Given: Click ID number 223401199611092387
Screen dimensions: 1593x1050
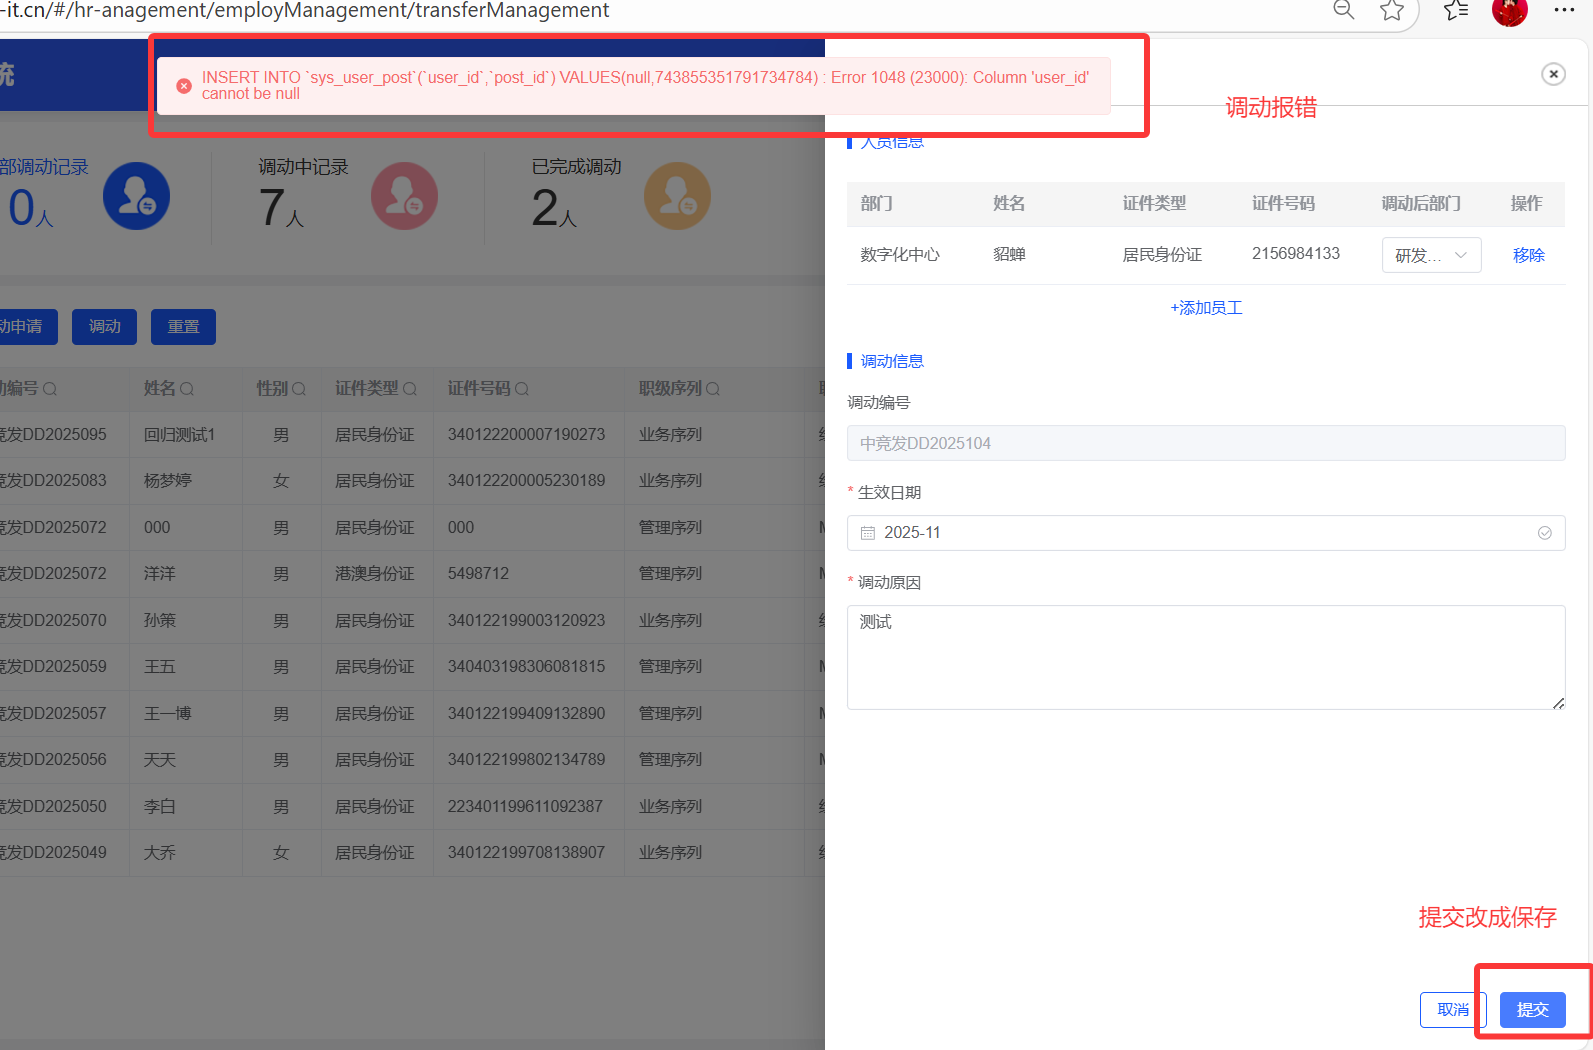Looking at the screenshot, I should point(525,806).
